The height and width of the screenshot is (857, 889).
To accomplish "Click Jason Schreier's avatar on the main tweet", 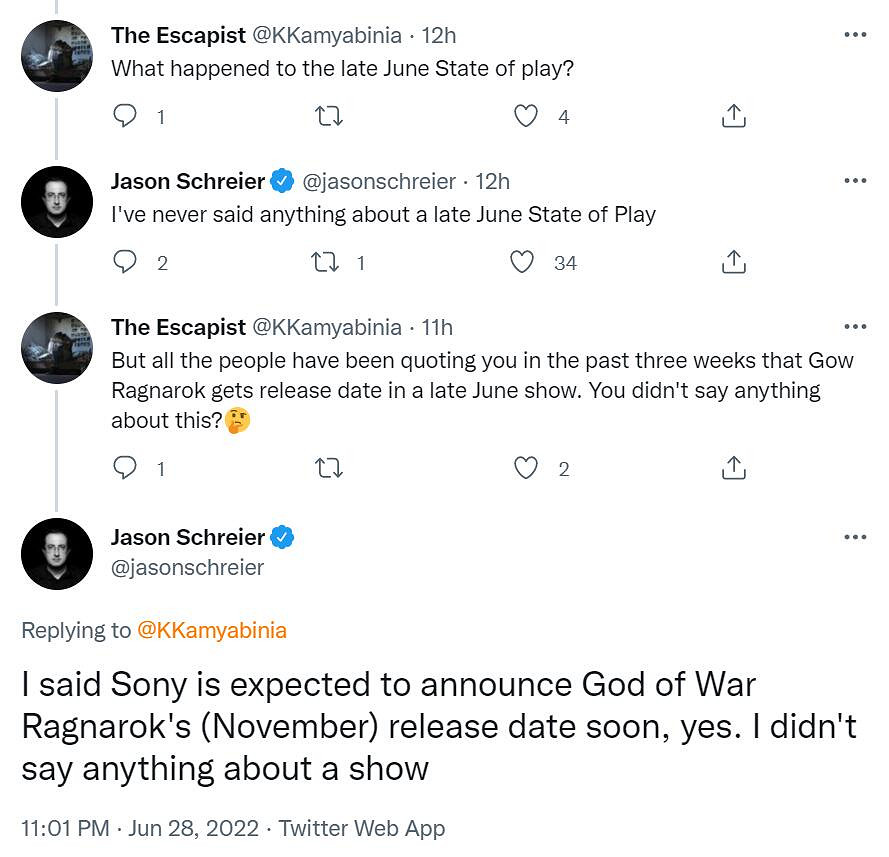I will pos(57,553).
